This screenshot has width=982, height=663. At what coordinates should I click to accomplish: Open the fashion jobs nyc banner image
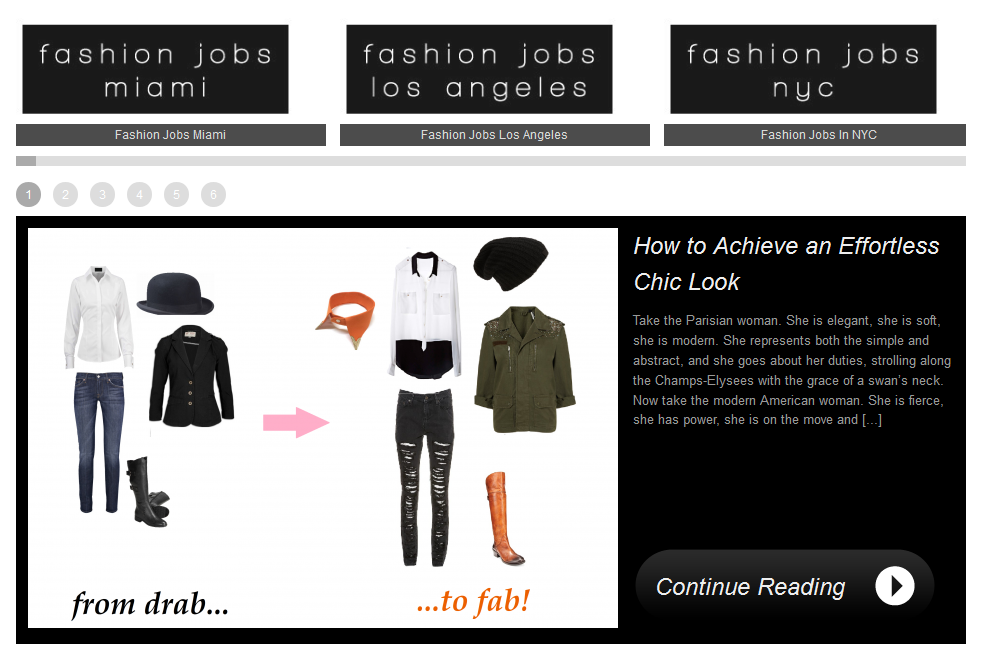[x=803, y=69]
